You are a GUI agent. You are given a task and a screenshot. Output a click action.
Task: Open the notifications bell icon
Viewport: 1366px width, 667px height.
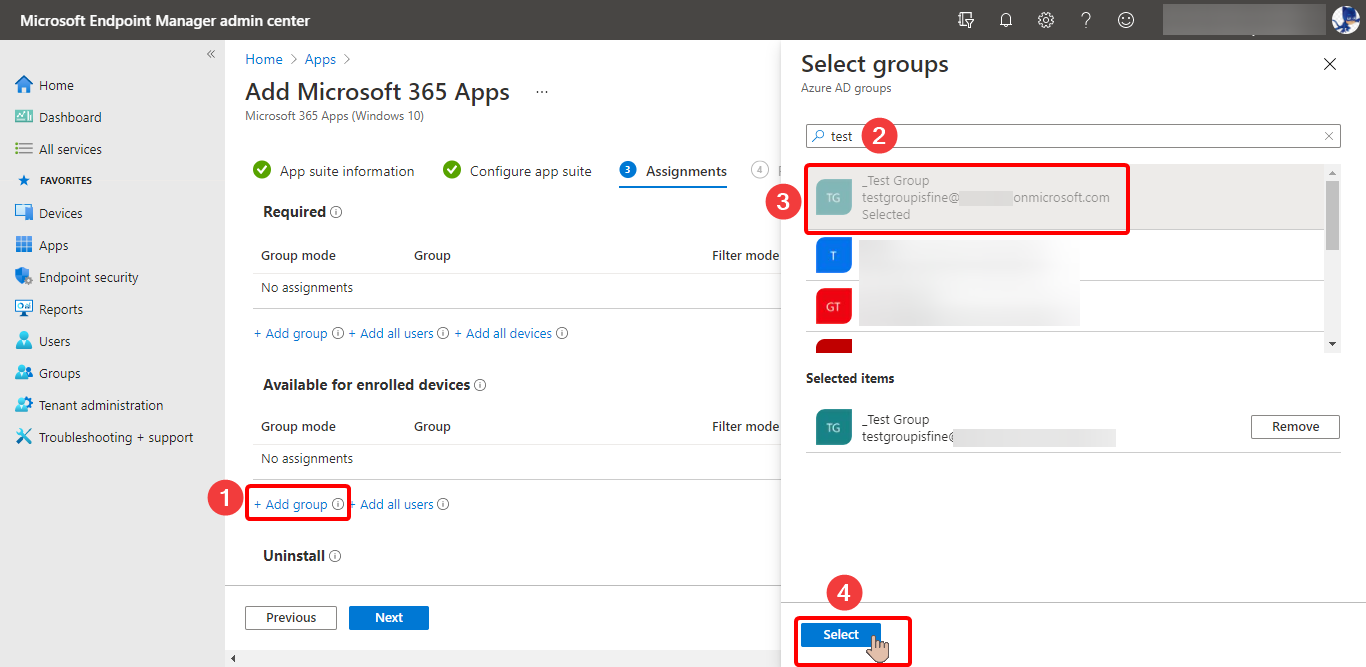[x=1006, y=20]
